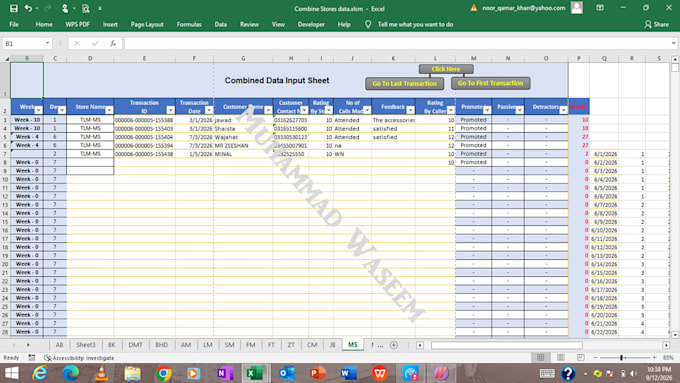Open the WPS PDF ribbon tab
This screenshot has width=680, height=383.
click(78, 24)
